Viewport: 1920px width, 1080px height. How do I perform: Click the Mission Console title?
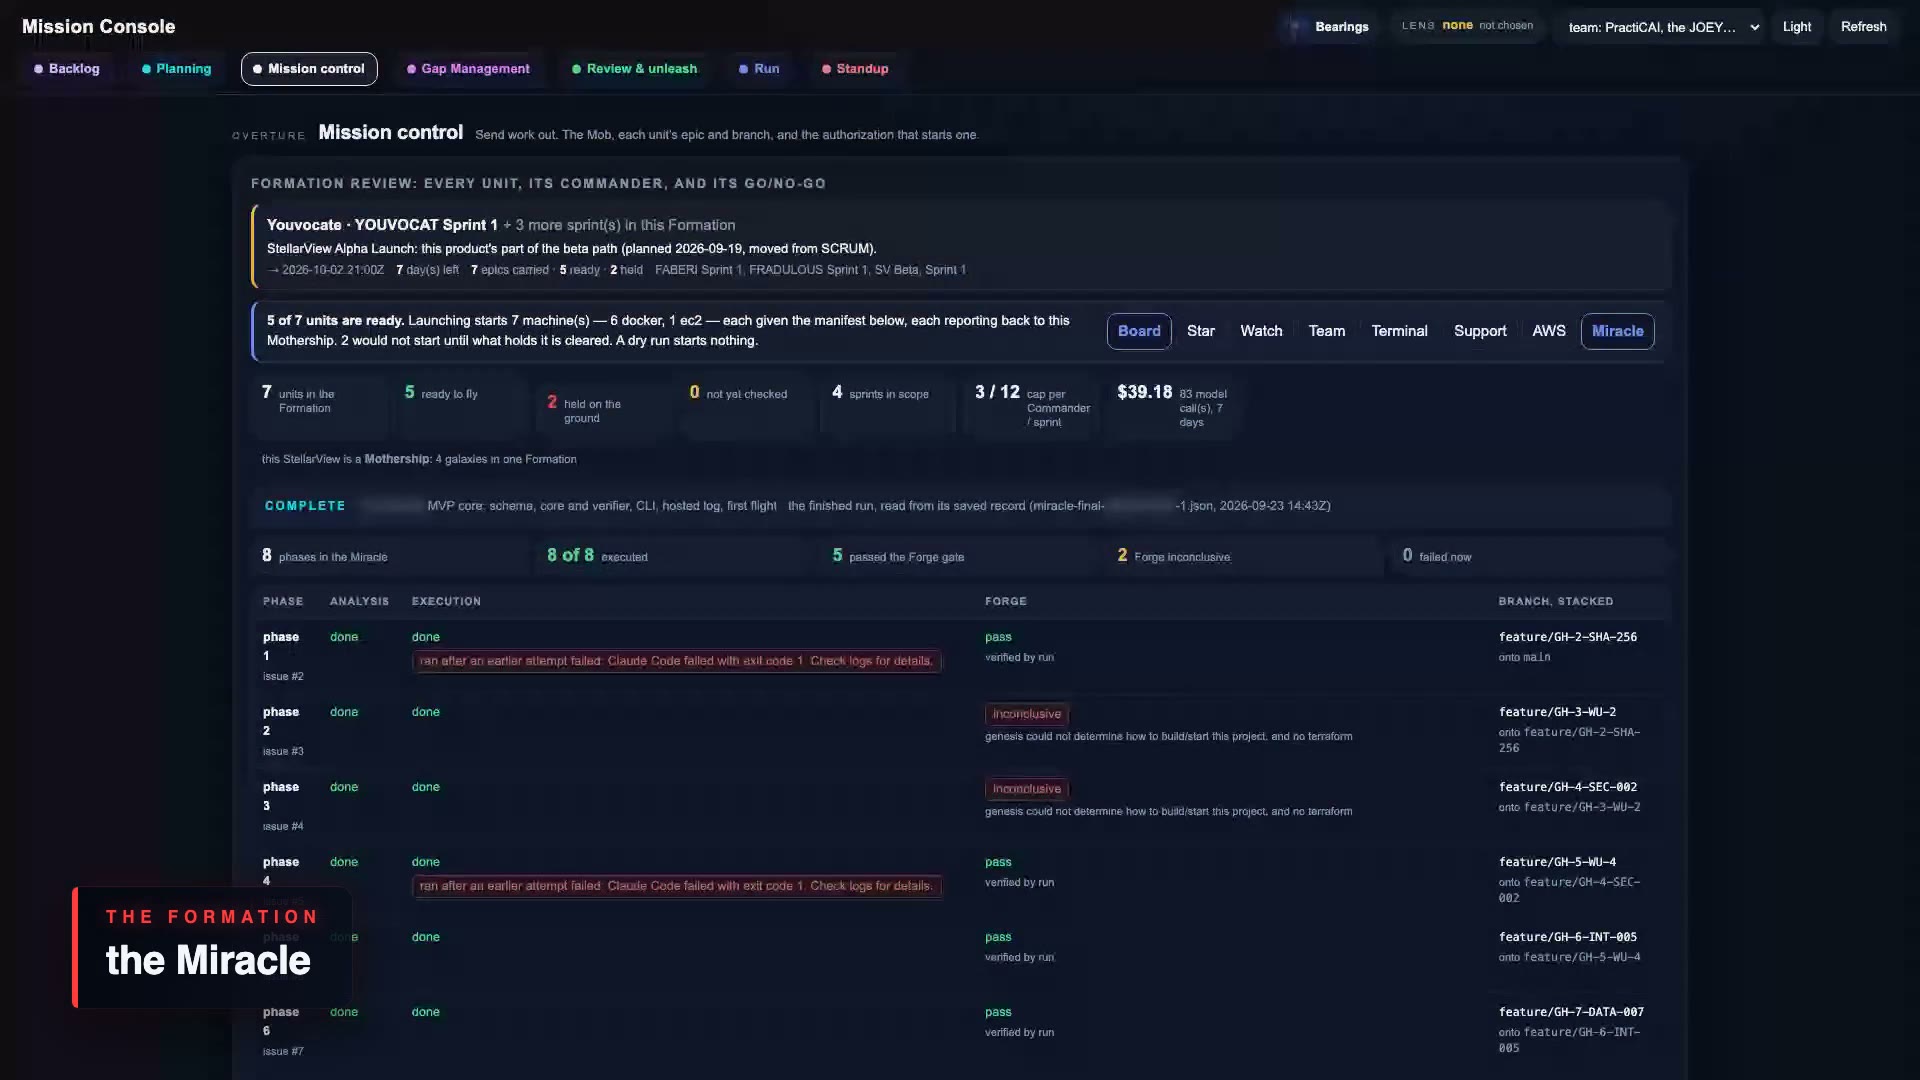coord(98,27)
